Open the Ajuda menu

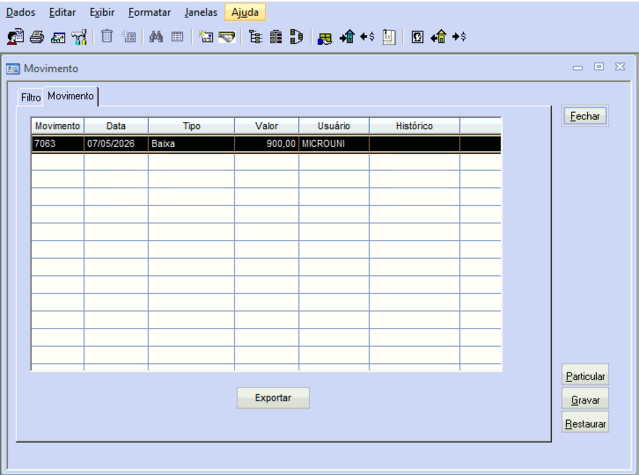245,12
